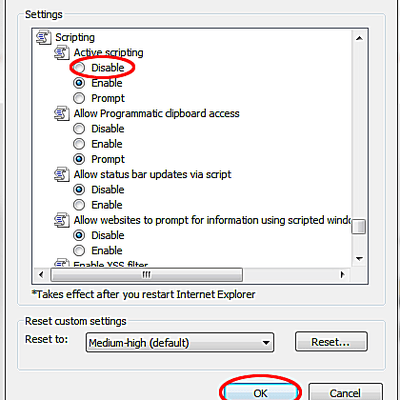Click the Scripting category icon
This screenshot has height=400, width=400.
43,37
